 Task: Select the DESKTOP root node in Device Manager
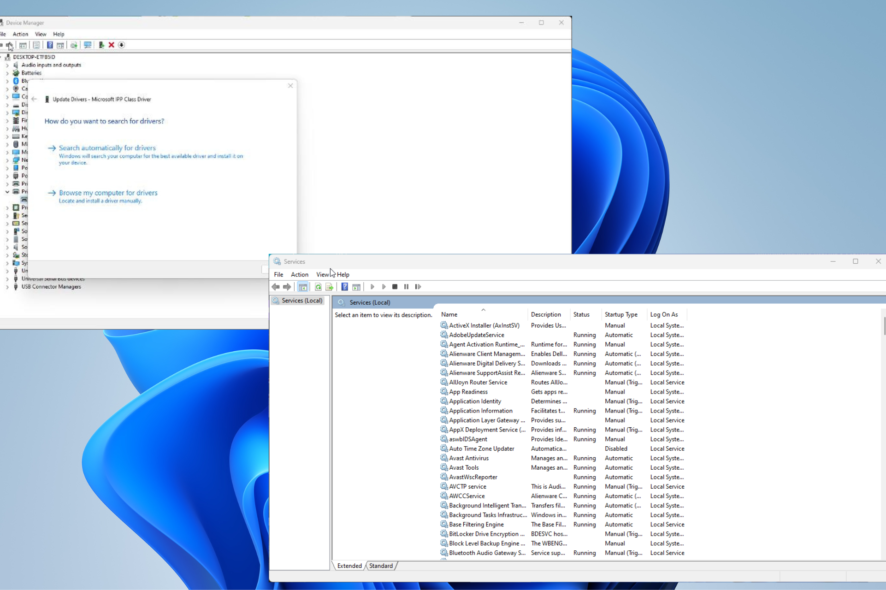[x=34, y=57]
